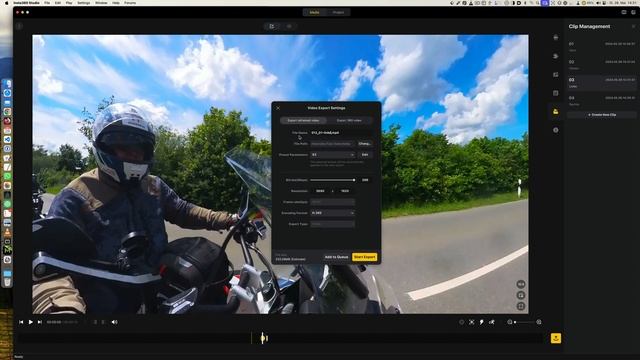
Task: Click the second icon in the right tool sidebar
Action: pos(556,56)
